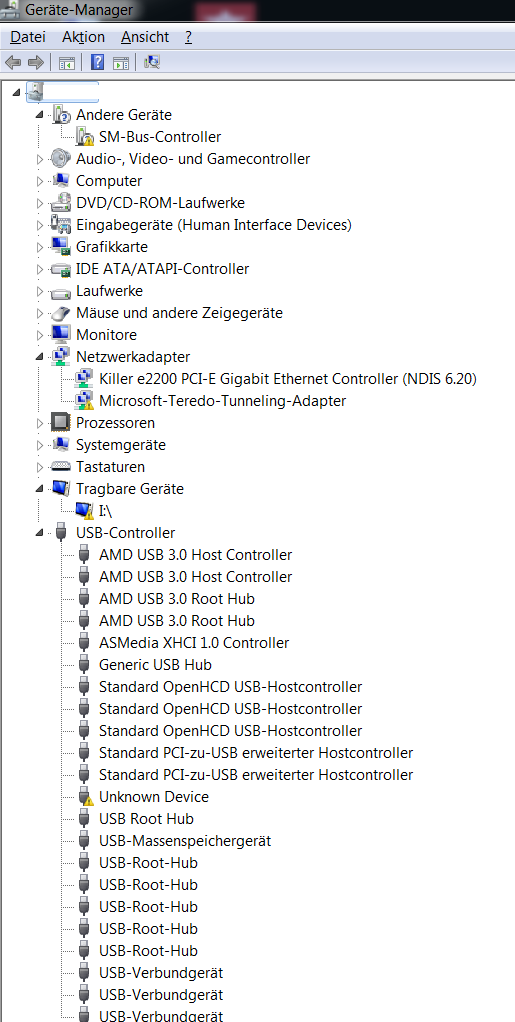515x1022 pixels.
Task: Click the back arrow toolbar icon
Action: click(13, 63)
